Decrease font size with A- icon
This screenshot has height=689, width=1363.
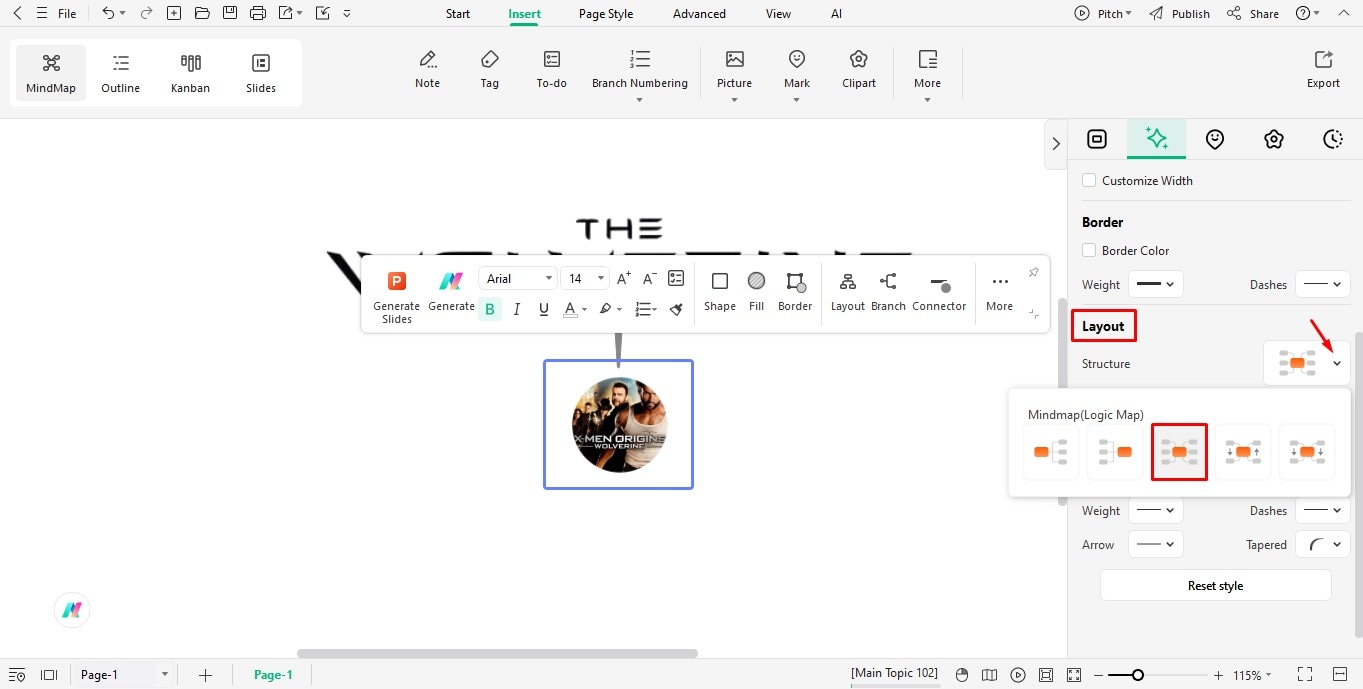click(x=649, y=279)
